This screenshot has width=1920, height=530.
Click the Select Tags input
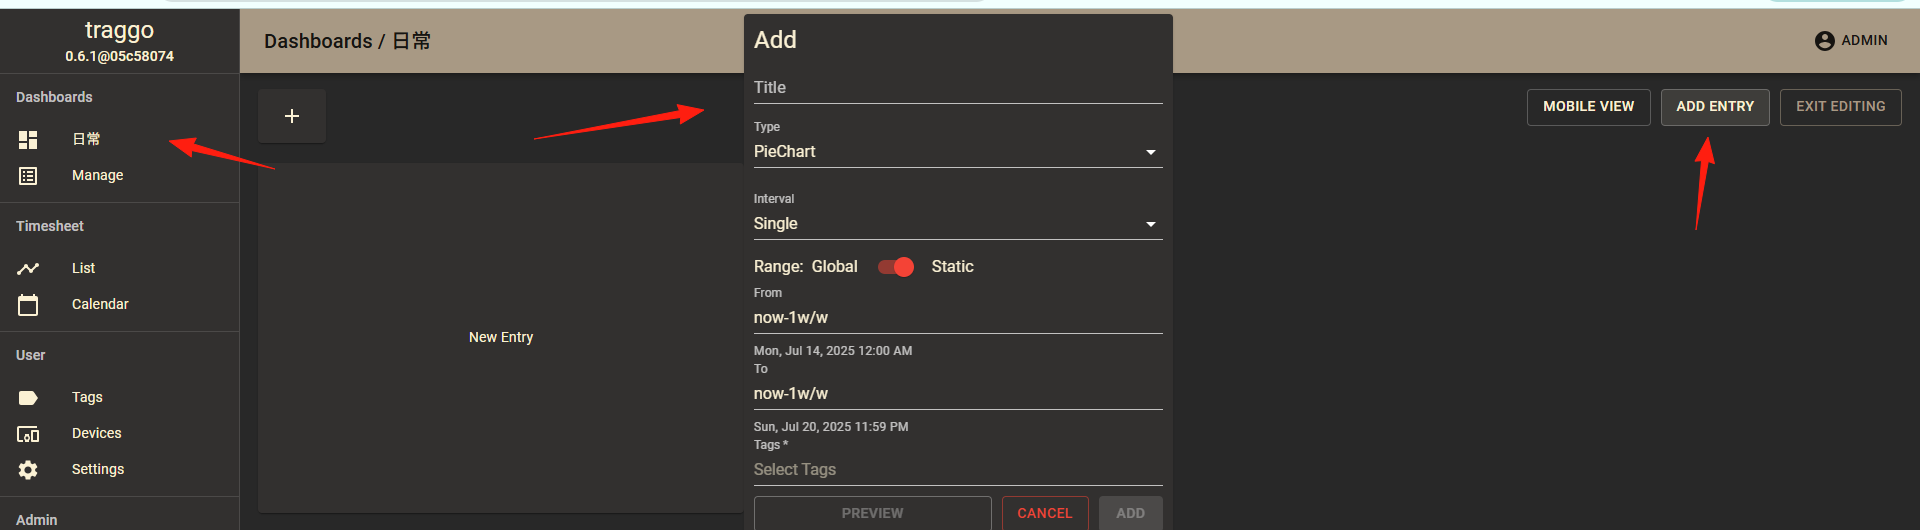point(958,470)
